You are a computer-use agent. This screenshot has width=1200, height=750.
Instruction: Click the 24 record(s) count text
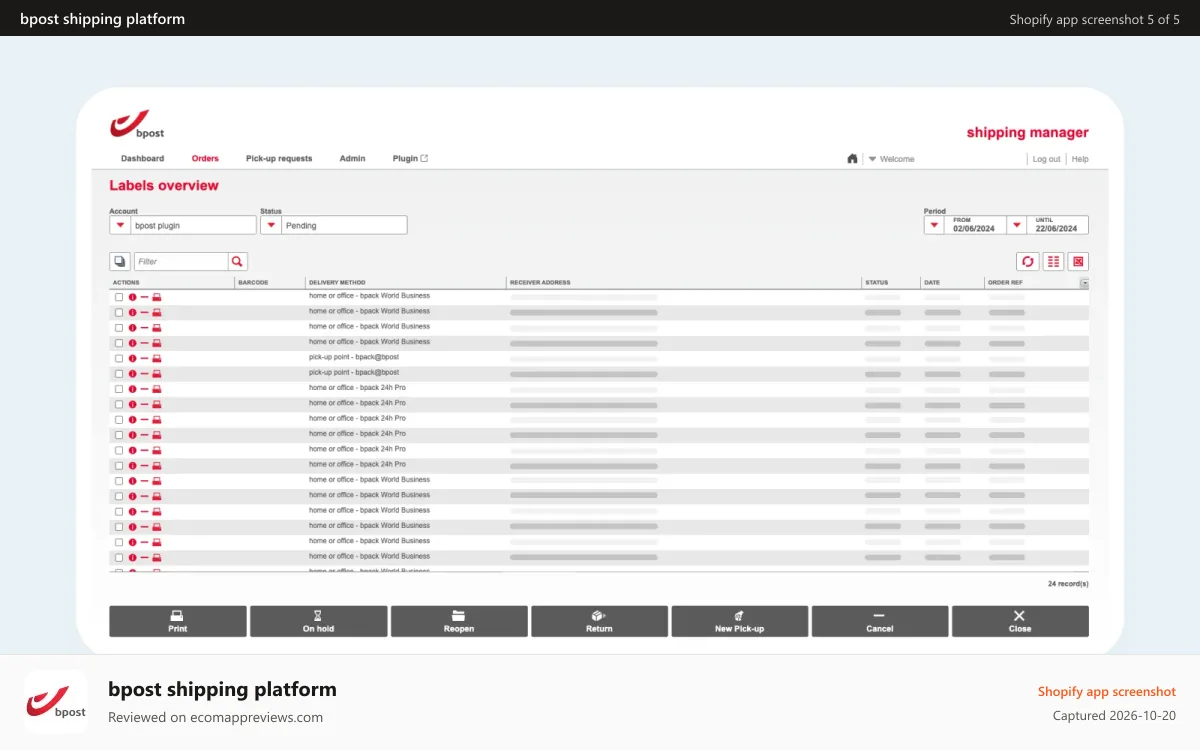1068,583
